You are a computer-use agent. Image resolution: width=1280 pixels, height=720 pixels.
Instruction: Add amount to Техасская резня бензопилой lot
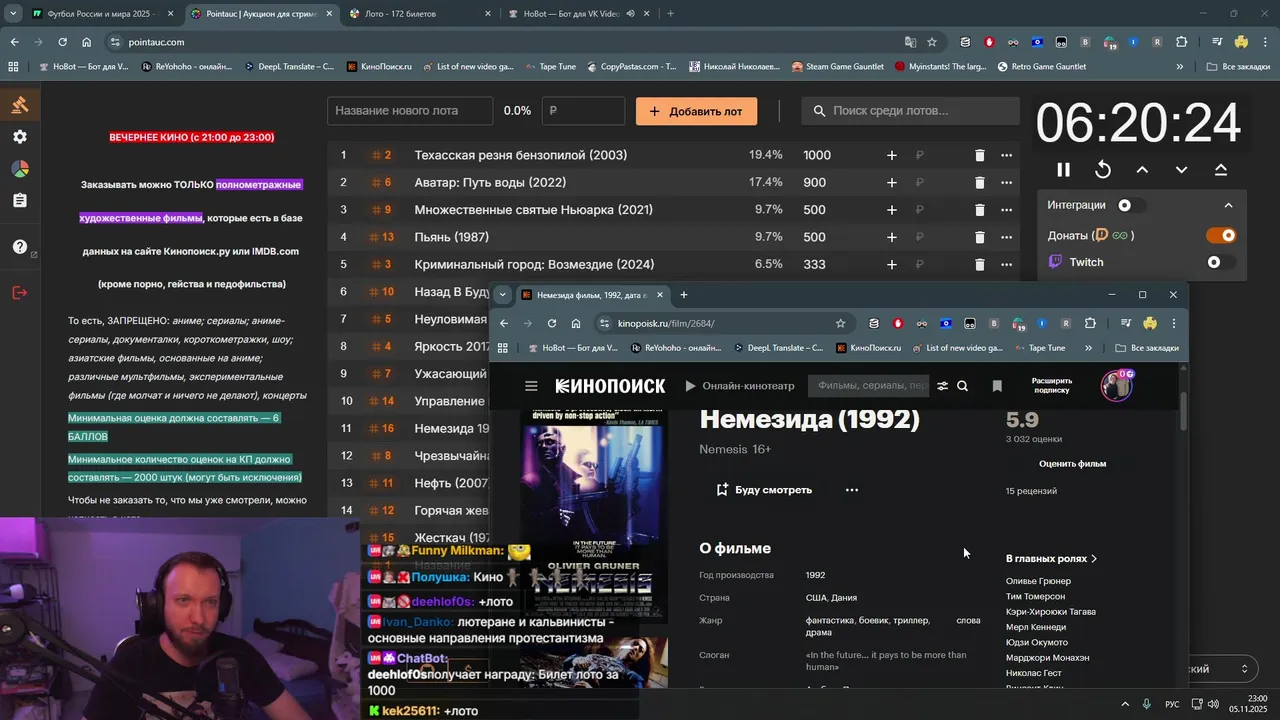coord(892,155)
